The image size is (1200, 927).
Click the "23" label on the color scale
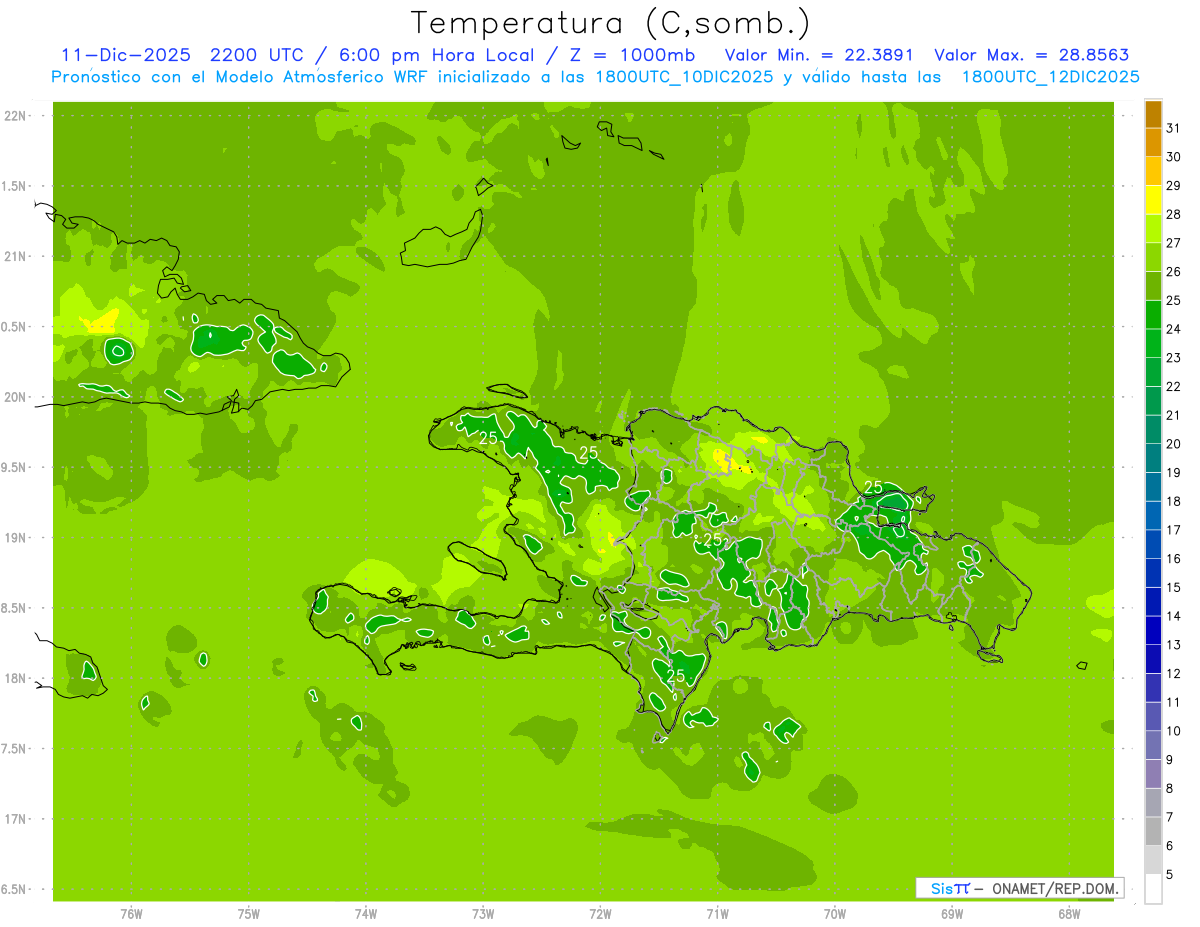[1174, 358]
